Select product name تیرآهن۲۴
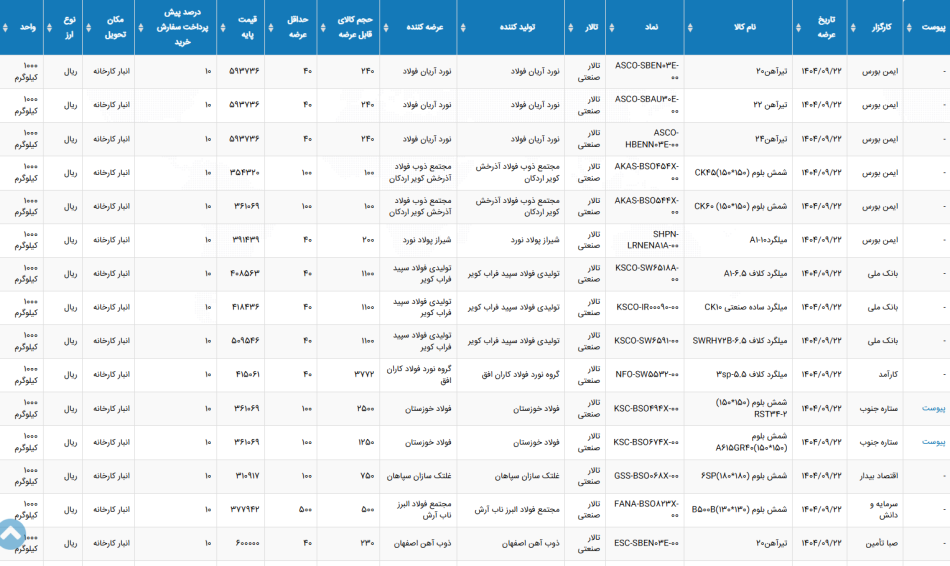This screenshot has width=950, height=566. coord(771,139)
